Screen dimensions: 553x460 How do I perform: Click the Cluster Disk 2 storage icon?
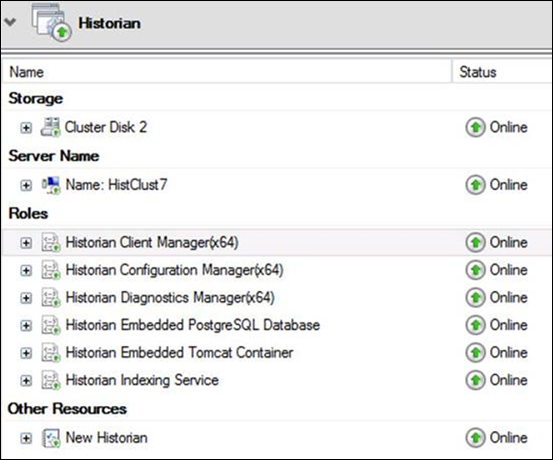pos(50,127)
